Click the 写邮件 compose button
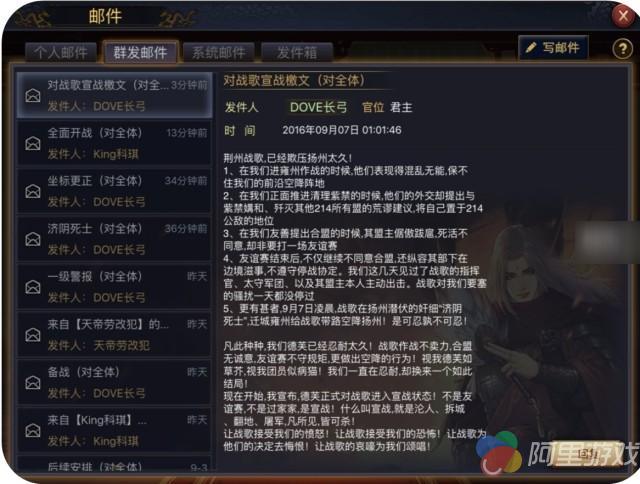Viewport: 640px width, 484px height. click(553, 48)
